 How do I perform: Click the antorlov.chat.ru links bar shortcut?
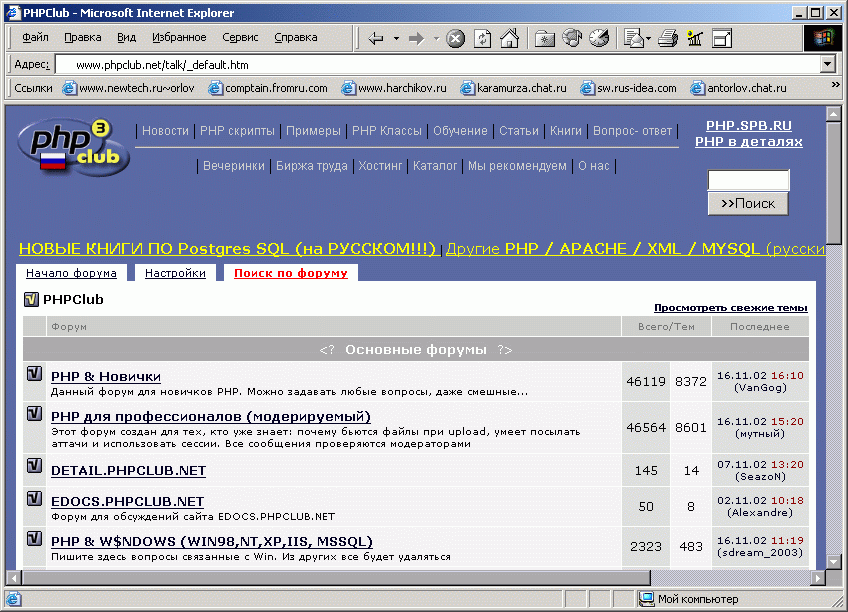pos(739,88)
